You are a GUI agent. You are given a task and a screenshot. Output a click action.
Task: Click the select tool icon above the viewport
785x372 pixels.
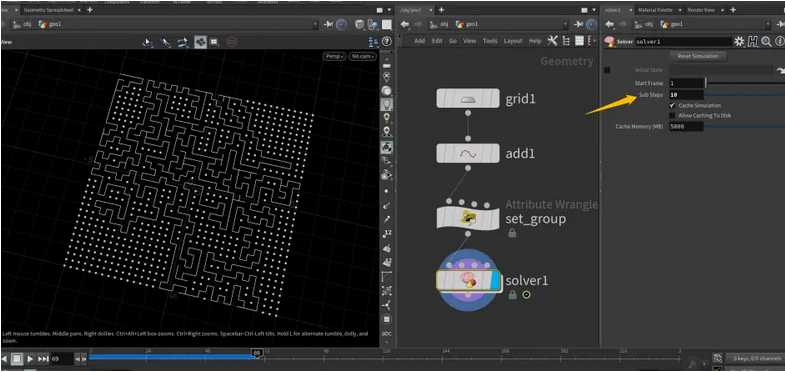pos(148,43)
